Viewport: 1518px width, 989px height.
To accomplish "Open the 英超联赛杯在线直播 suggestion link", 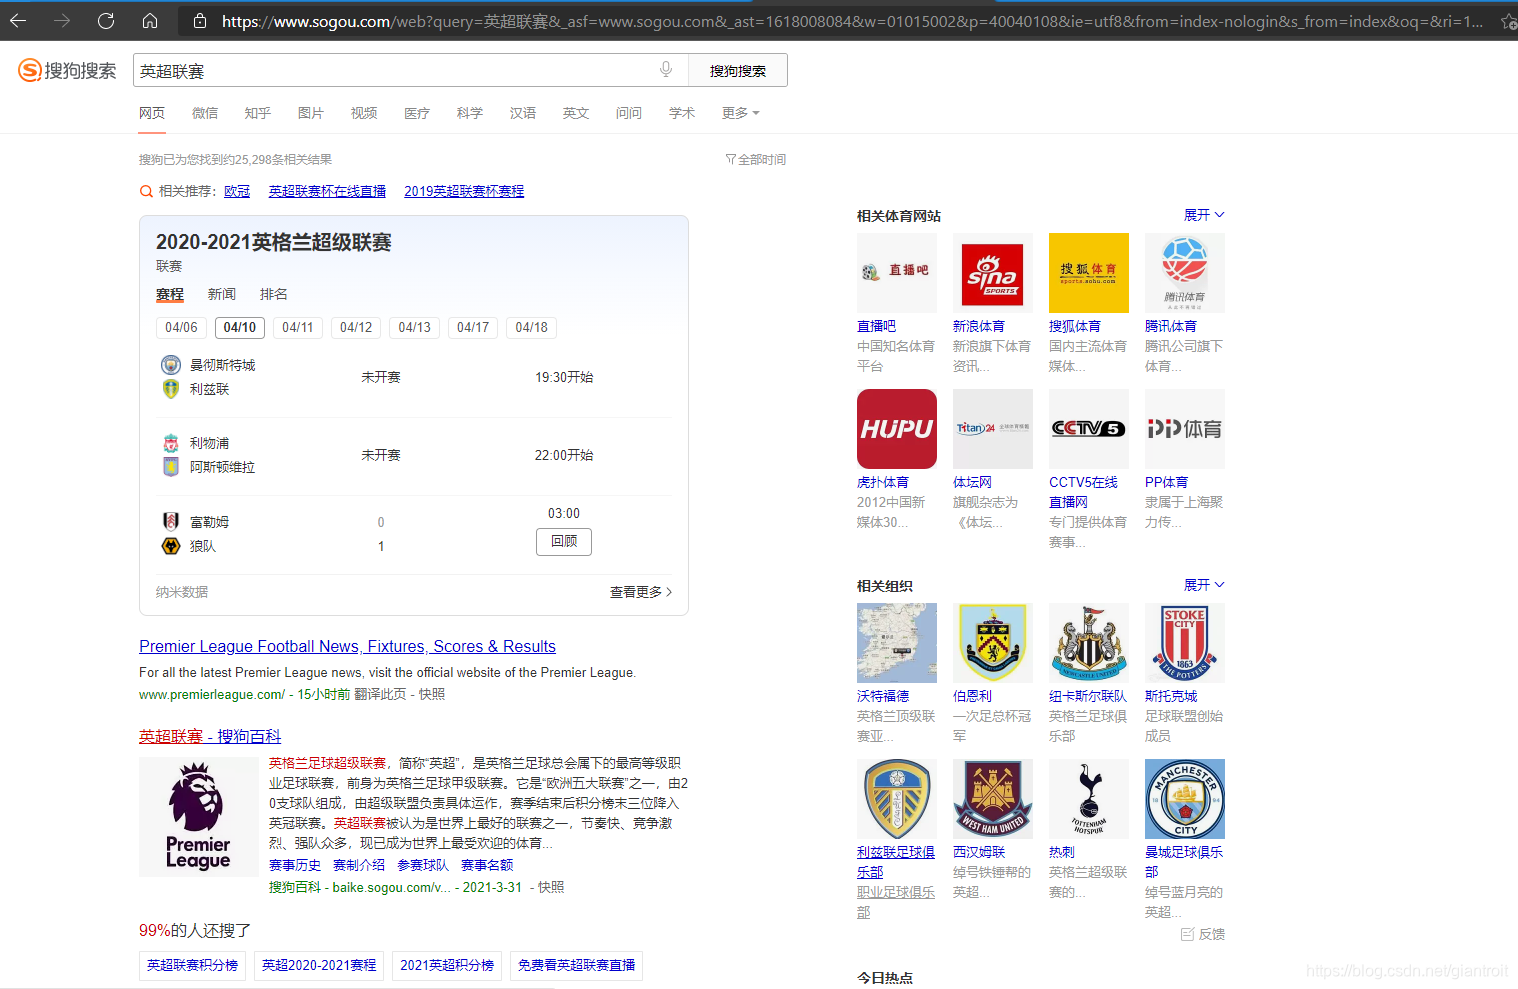I will point(327,191).
